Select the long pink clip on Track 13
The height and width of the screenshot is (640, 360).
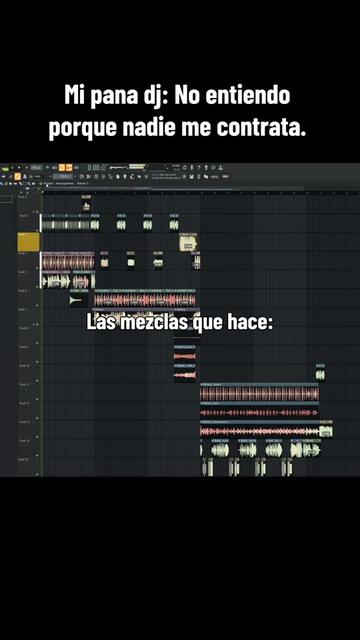click(x=259, y=429)
